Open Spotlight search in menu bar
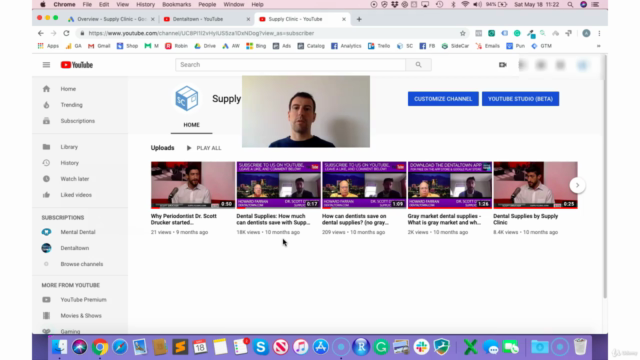Screen dimensions: 640x360 point(570,4)
